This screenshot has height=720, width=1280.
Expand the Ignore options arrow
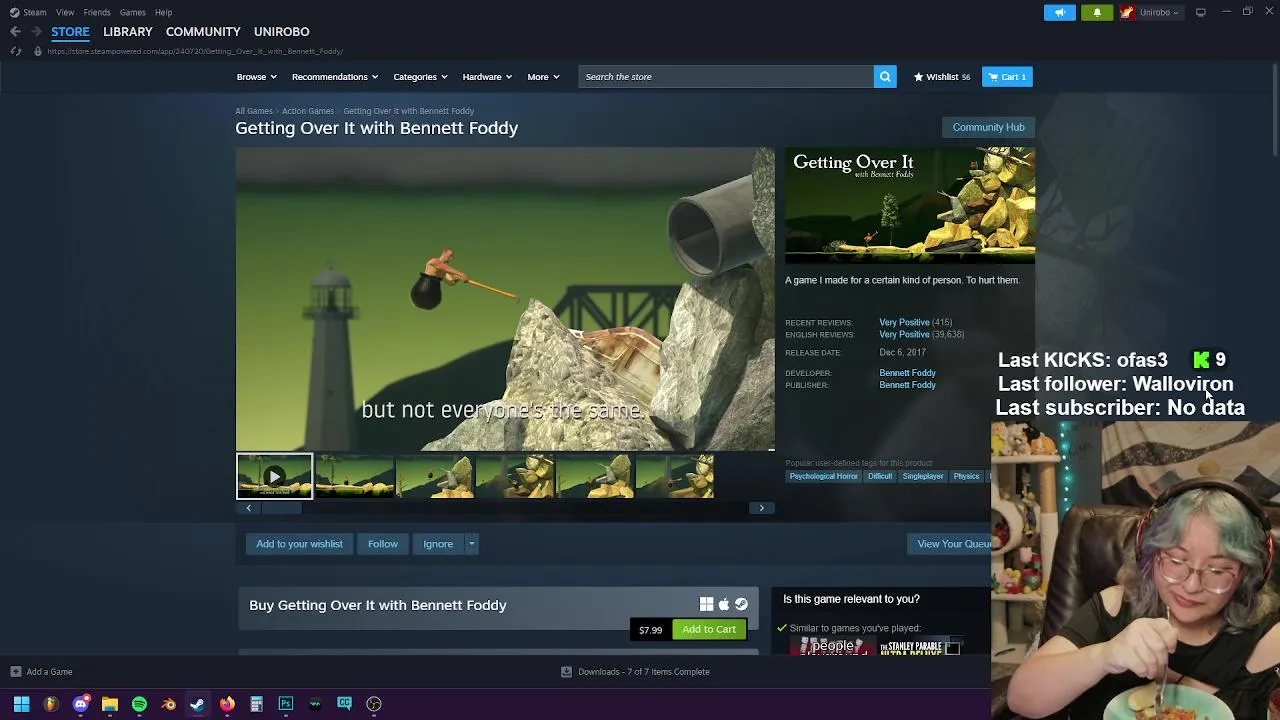pyautogui.click(x=471, y=544)
